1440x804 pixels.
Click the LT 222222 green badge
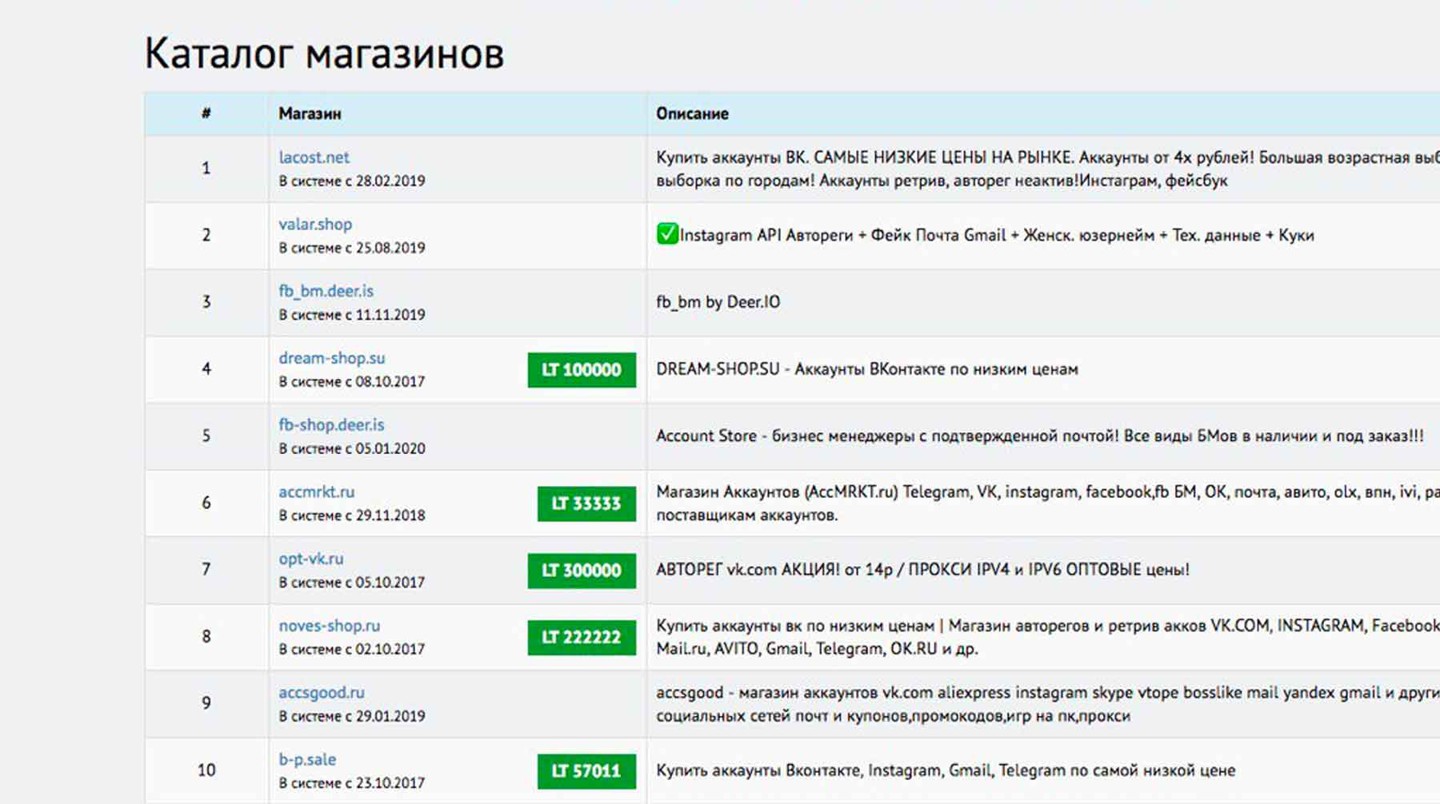(582, 638)
